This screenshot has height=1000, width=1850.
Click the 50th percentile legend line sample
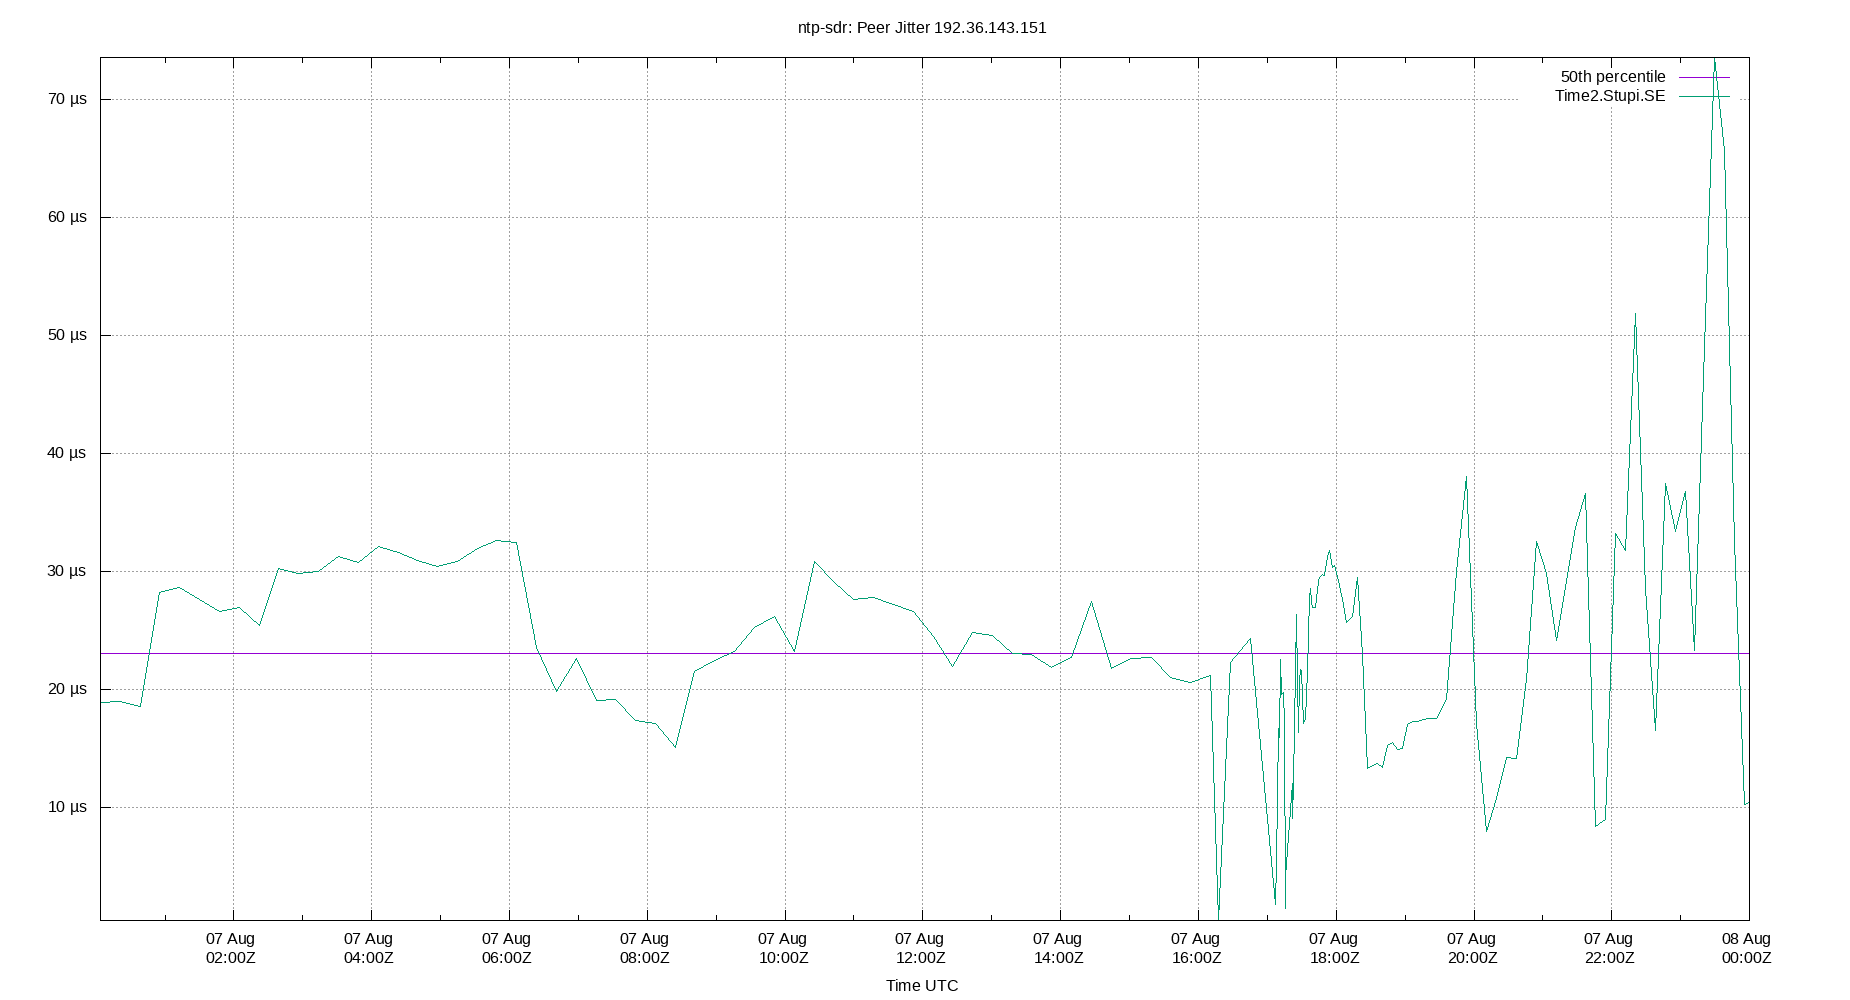tap(1704, 77)
